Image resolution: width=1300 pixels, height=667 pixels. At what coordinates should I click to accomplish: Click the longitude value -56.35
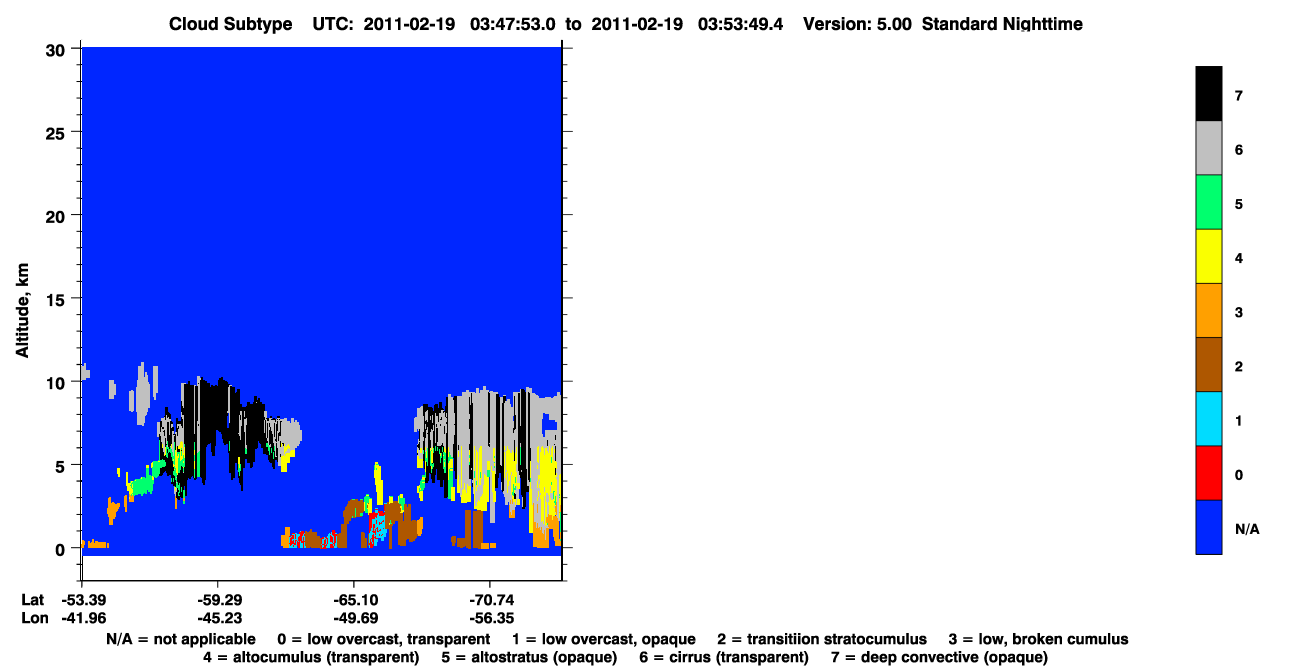tap(490, 617)
